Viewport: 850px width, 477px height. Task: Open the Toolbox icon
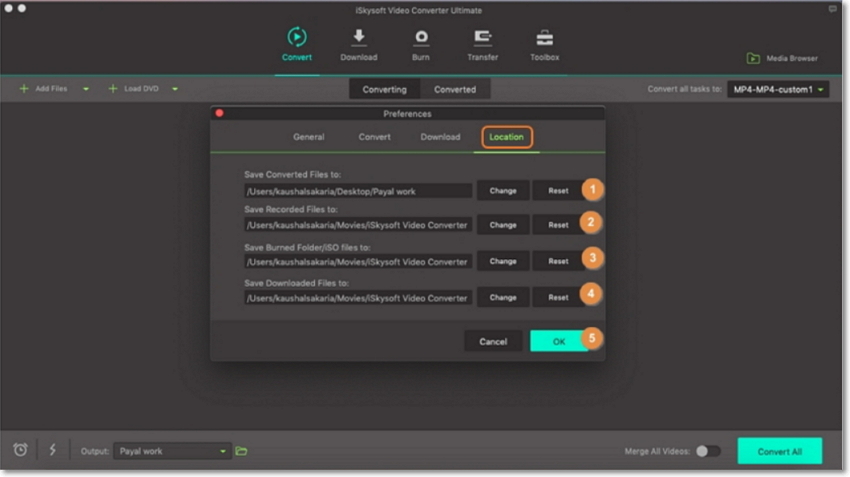tap(544, 38)
